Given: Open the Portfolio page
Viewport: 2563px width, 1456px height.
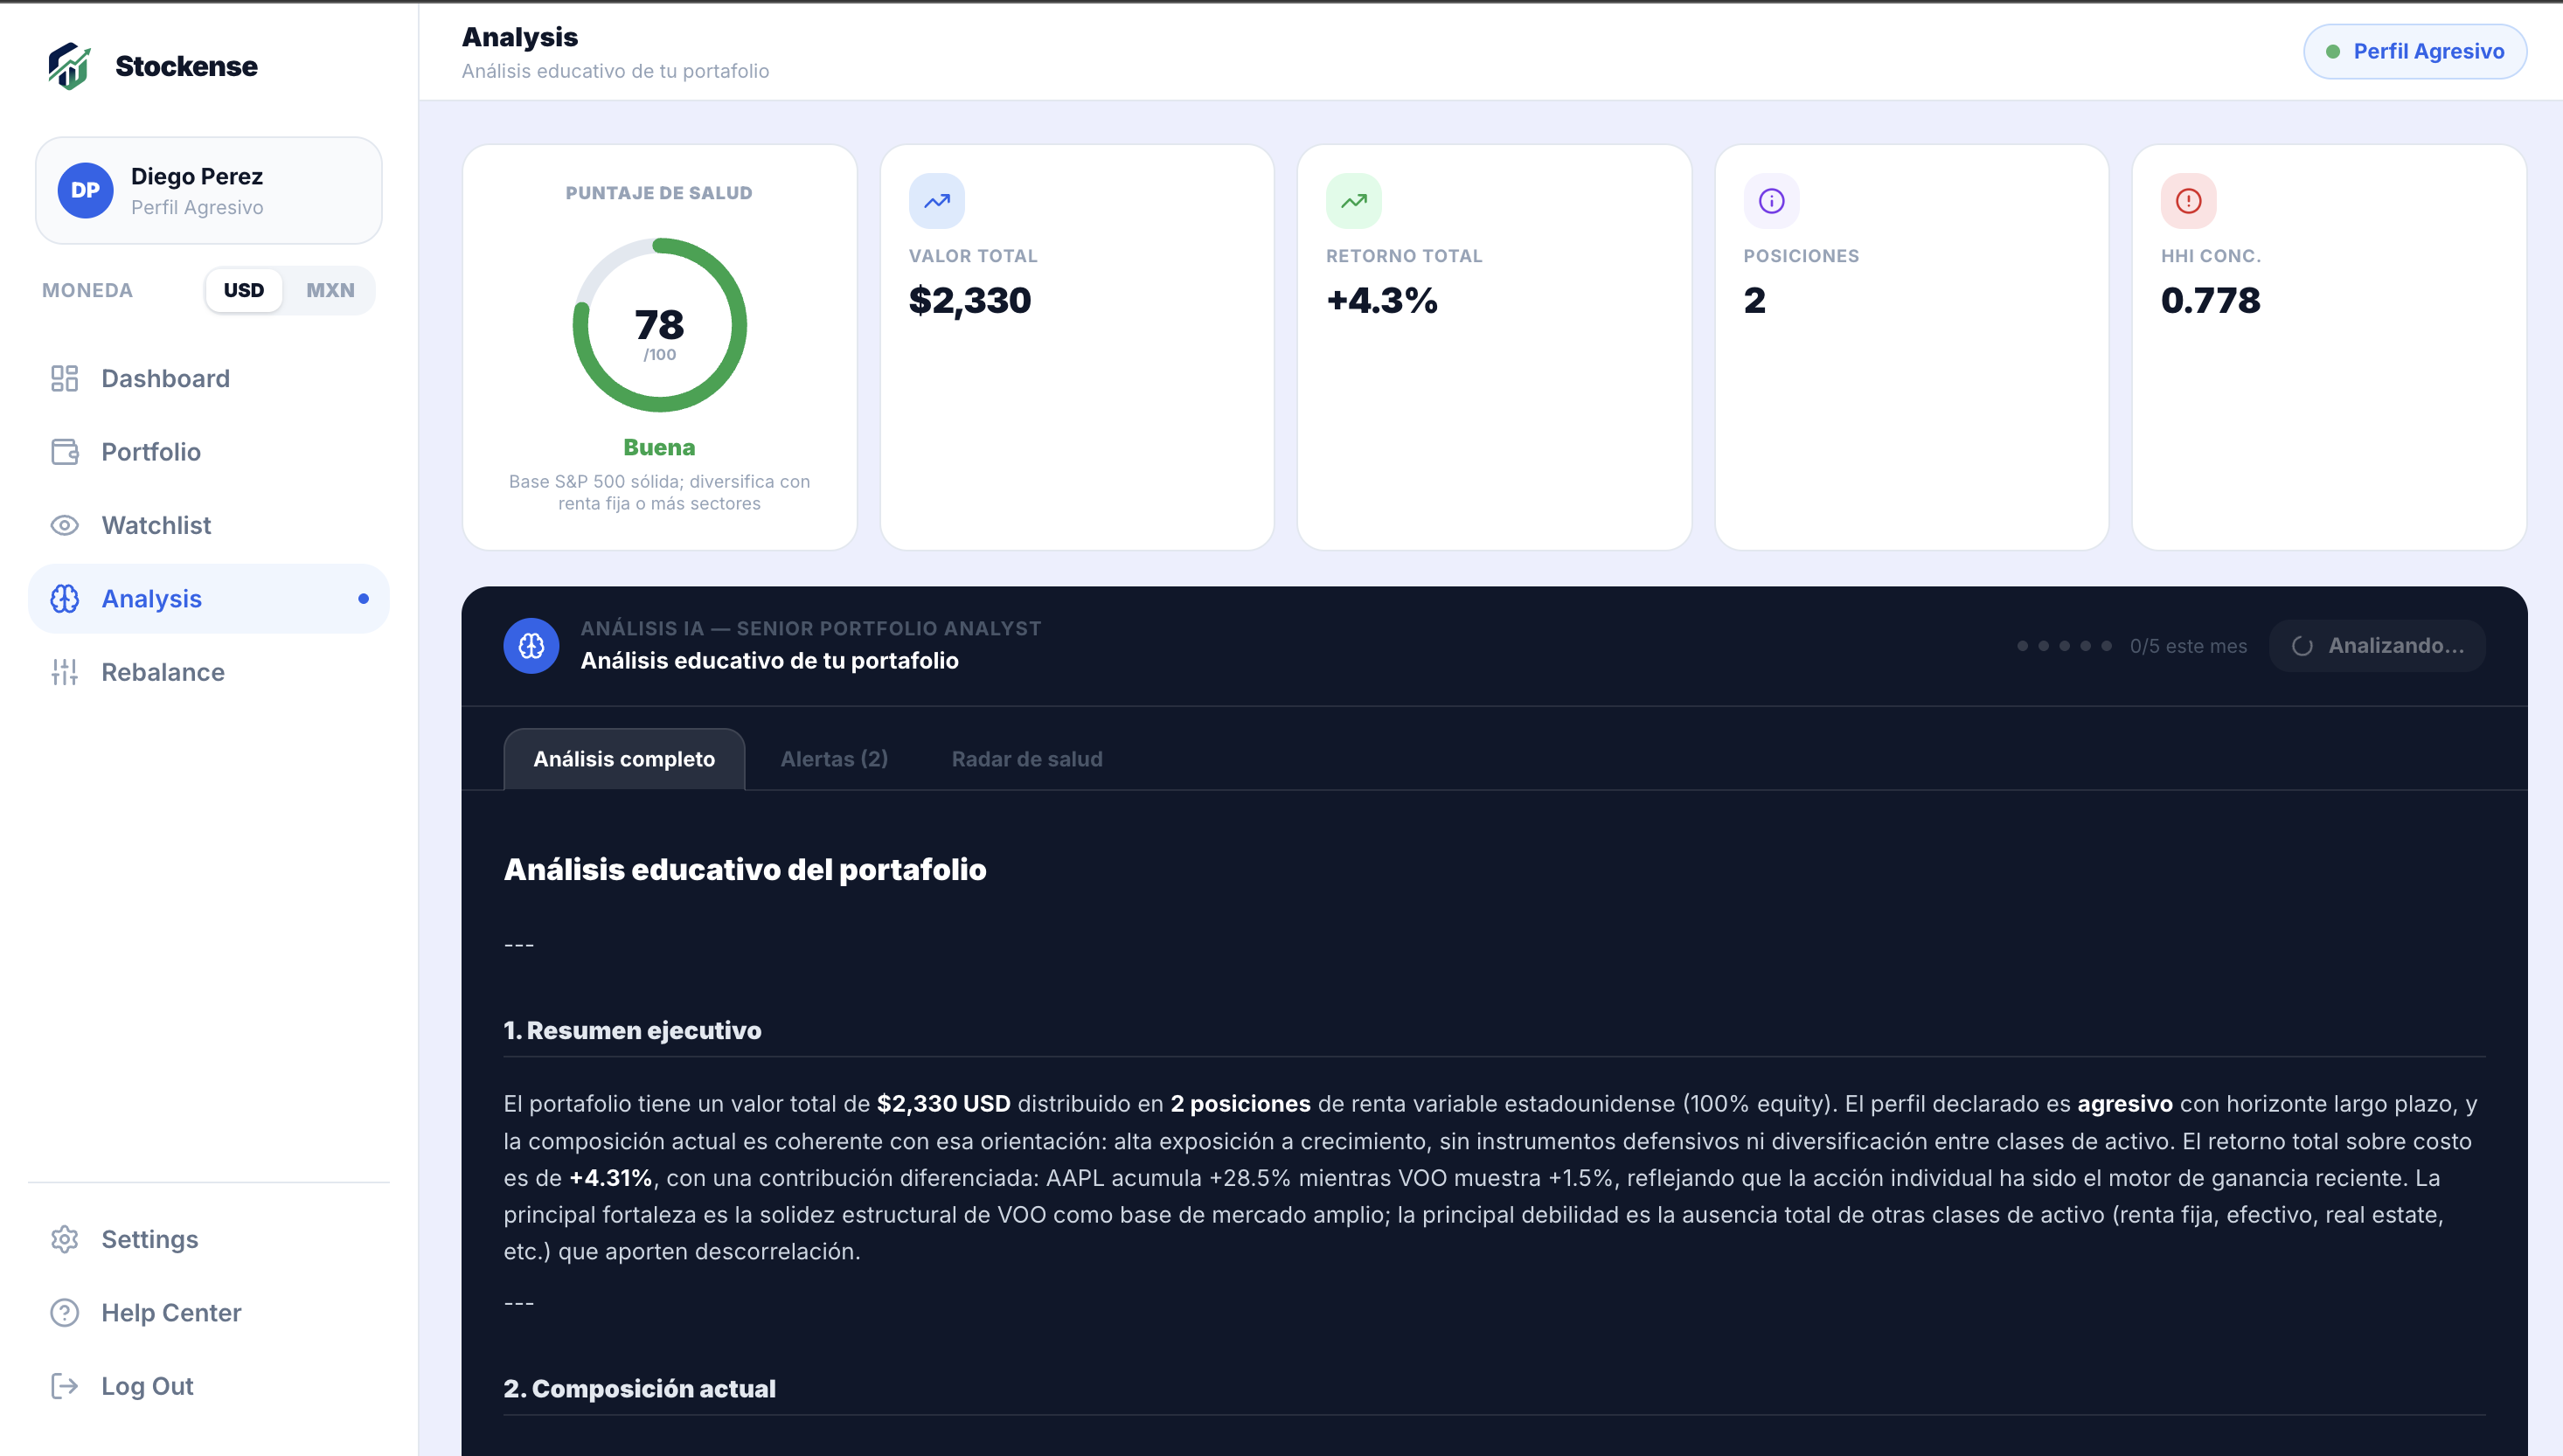Looking at the screenshot, I should point(209,452).
